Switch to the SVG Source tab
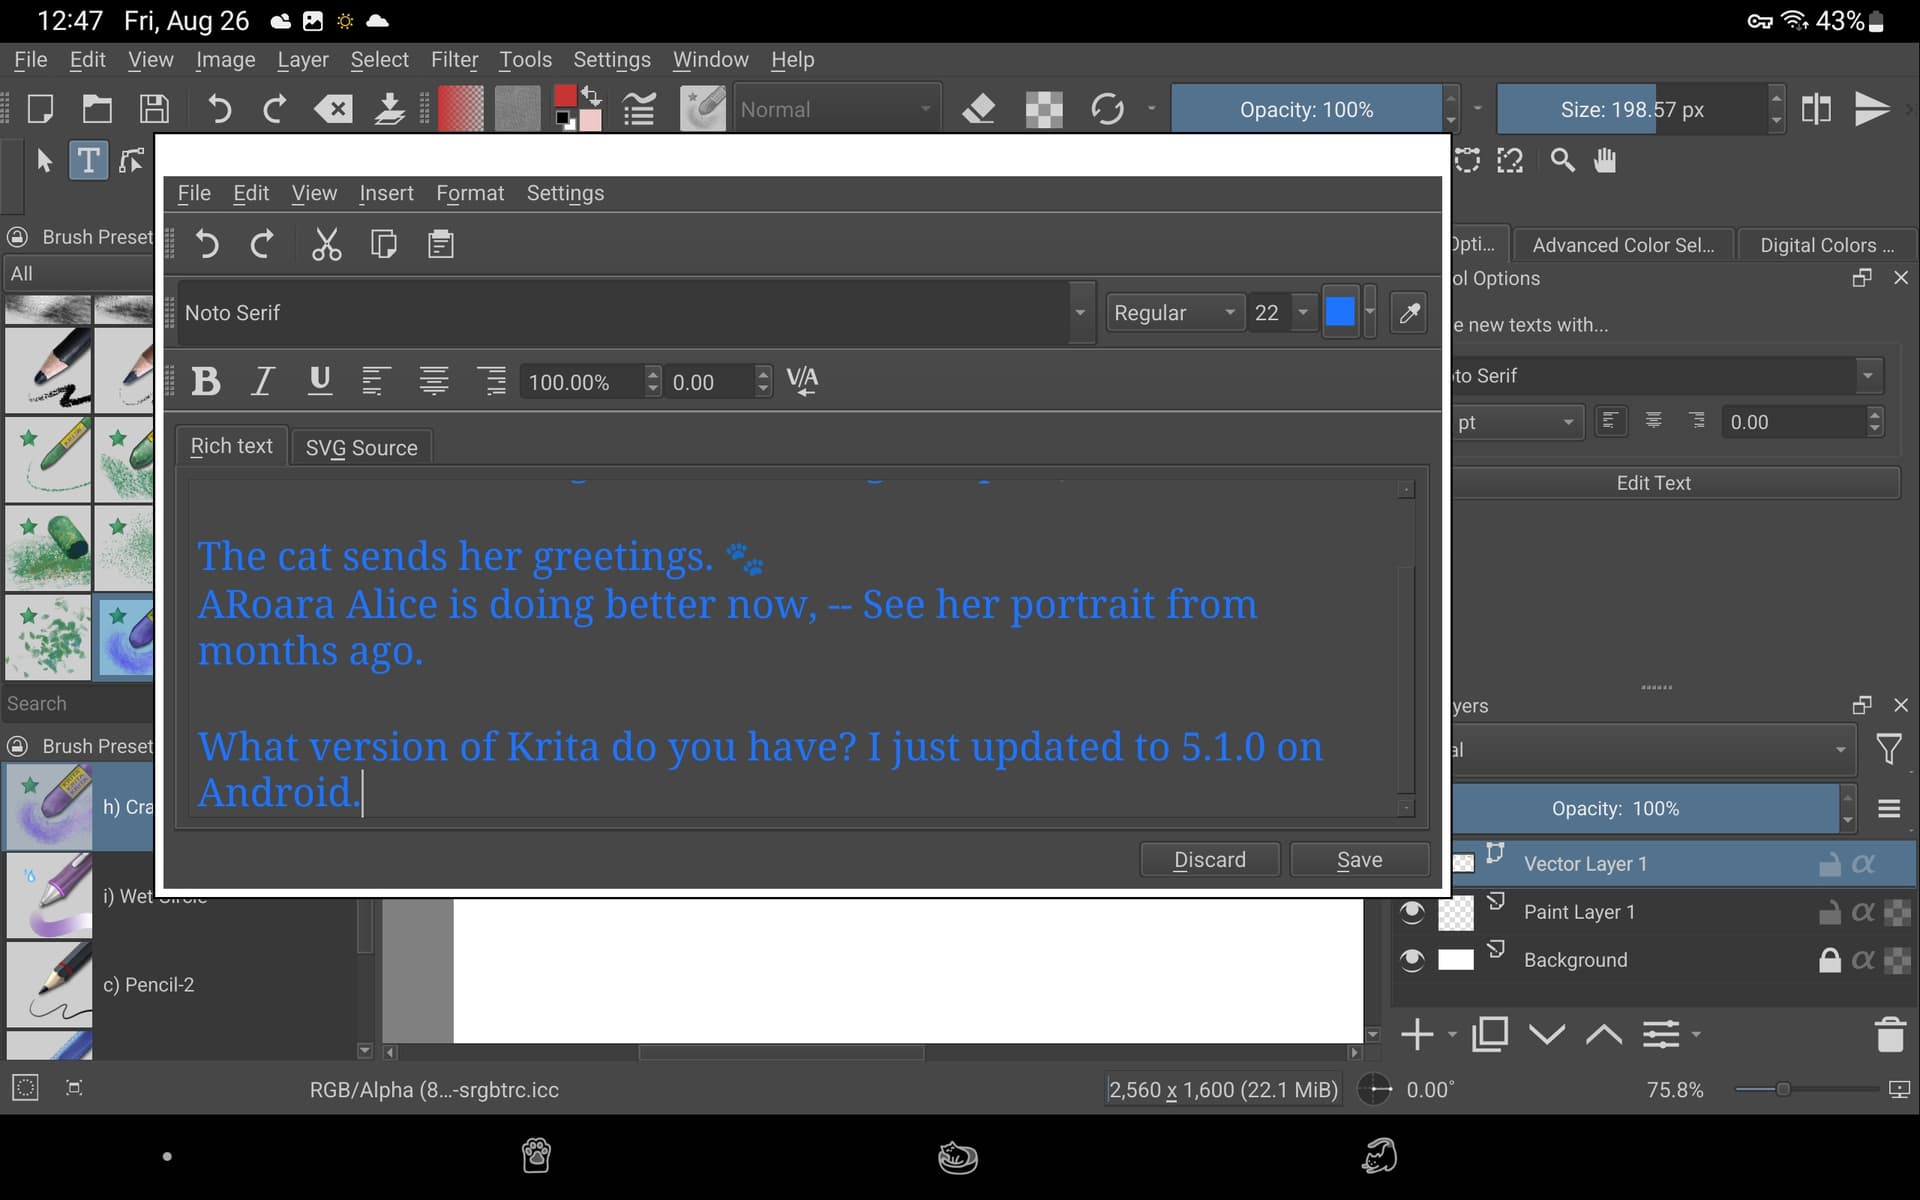This screenshot has width=1920, height=1200. tap(361, 448)
